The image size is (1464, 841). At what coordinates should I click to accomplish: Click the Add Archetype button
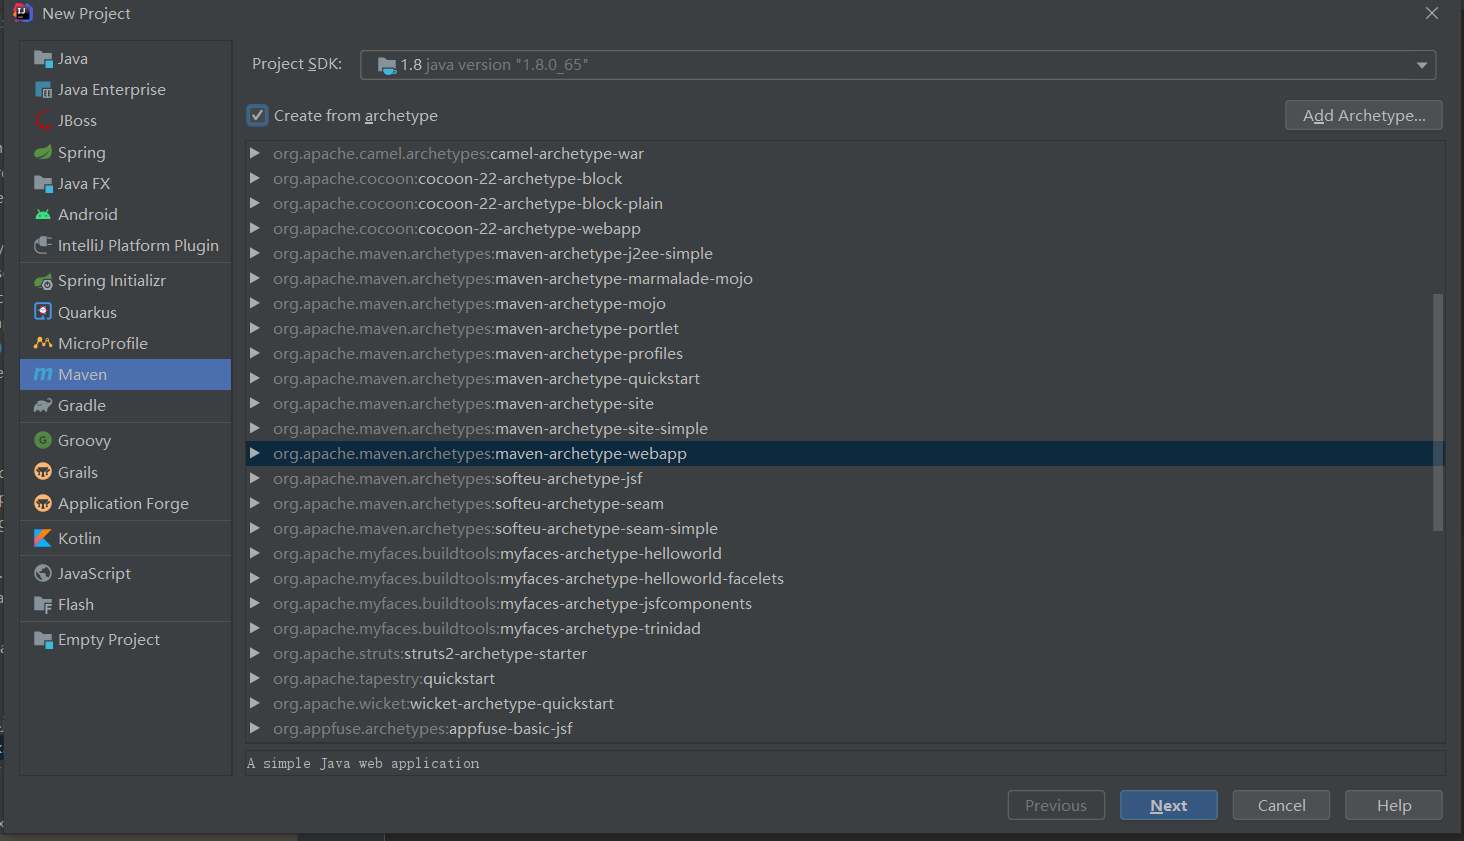(x=1363, y=115)
